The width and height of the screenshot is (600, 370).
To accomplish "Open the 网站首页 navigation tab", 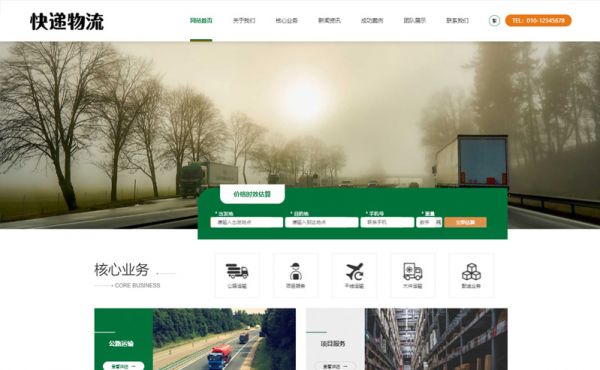I will coord(201,21).
